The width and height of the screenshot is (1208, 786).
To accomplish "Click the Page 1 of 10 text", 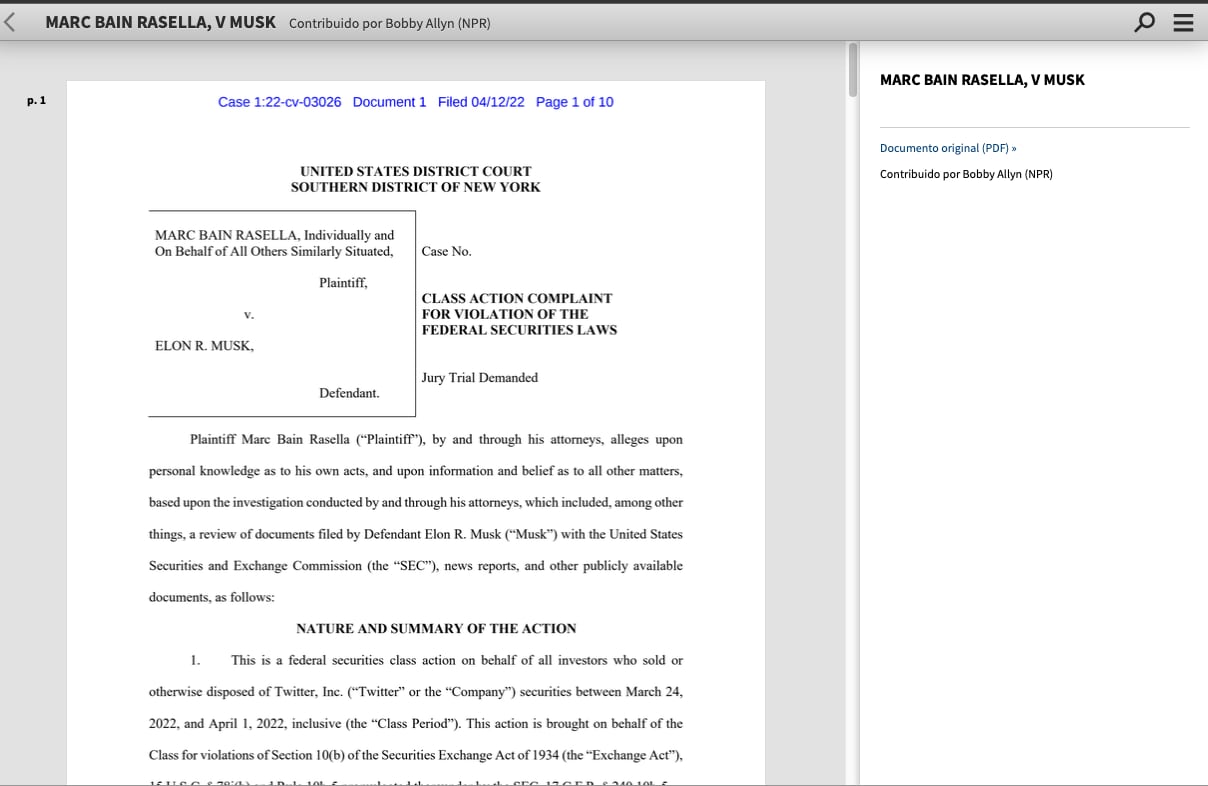I will tap(574, 102).
